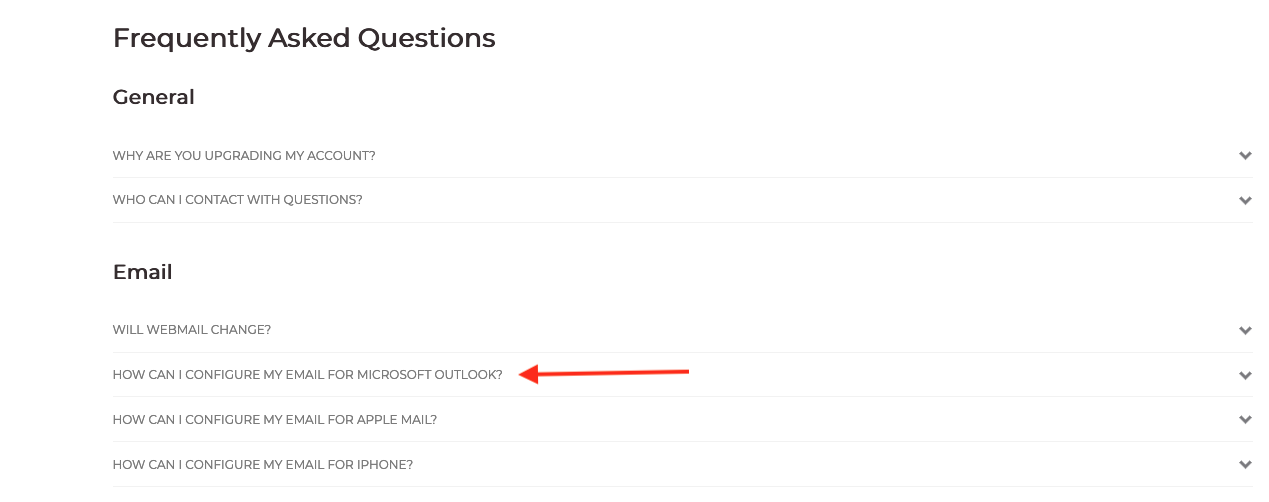The image size is (1269, 502).
Task: Expand the 'Will webmail change' chevron arrow
Action: click(x=1245, y=330)
